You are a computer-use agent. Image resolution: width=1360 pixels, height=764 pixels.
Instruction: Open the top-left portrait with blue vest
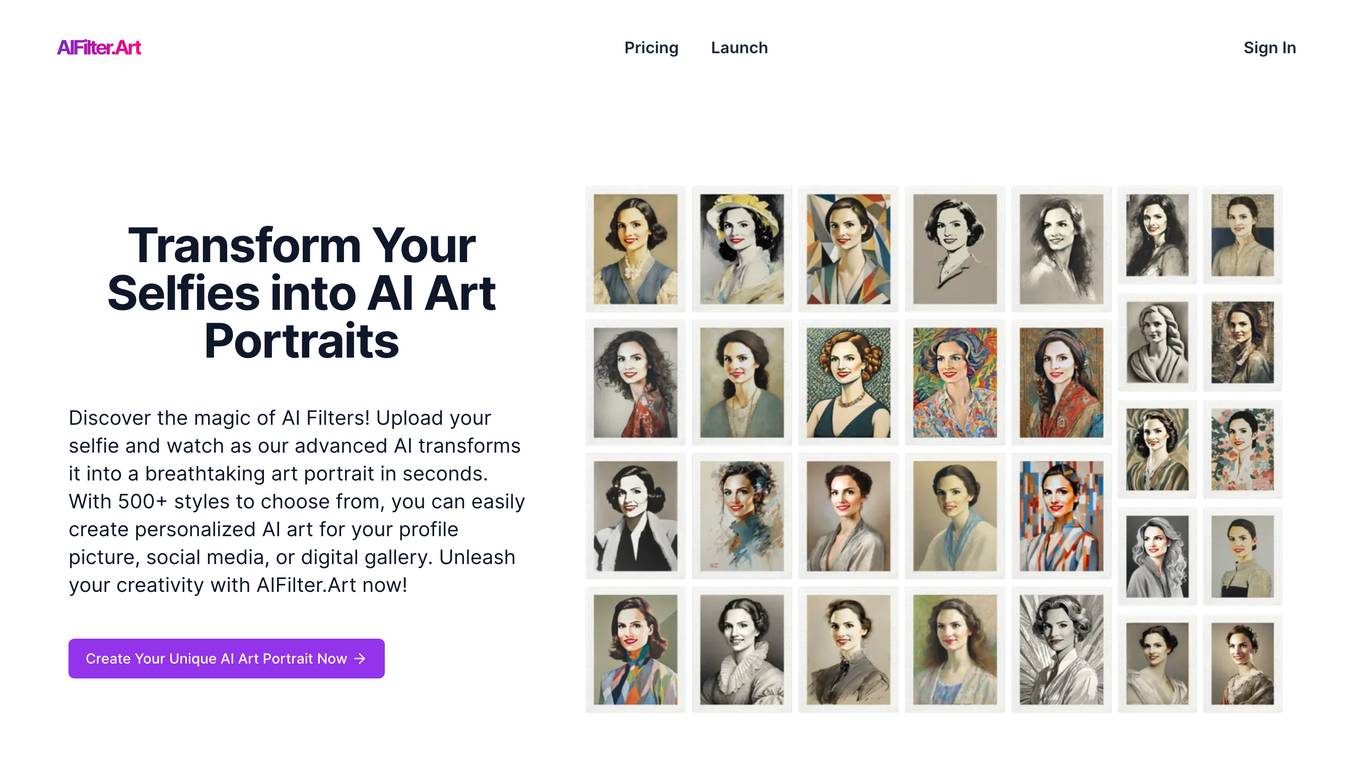click(635, 248)
